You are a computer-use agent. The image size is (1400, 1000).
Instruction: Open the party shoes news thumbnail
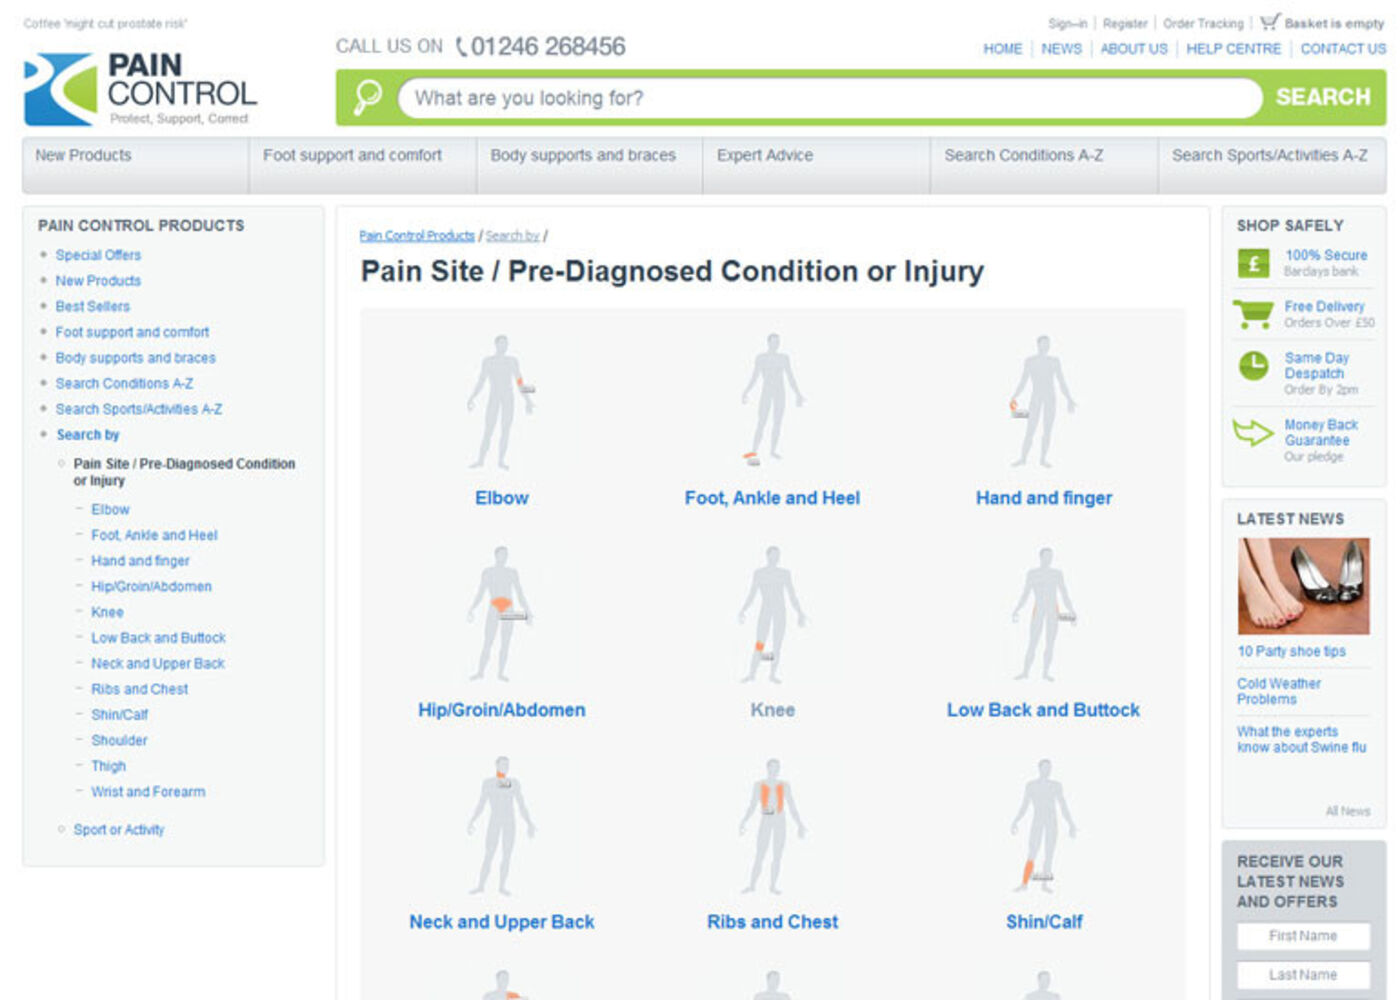tap(1303, 586)
